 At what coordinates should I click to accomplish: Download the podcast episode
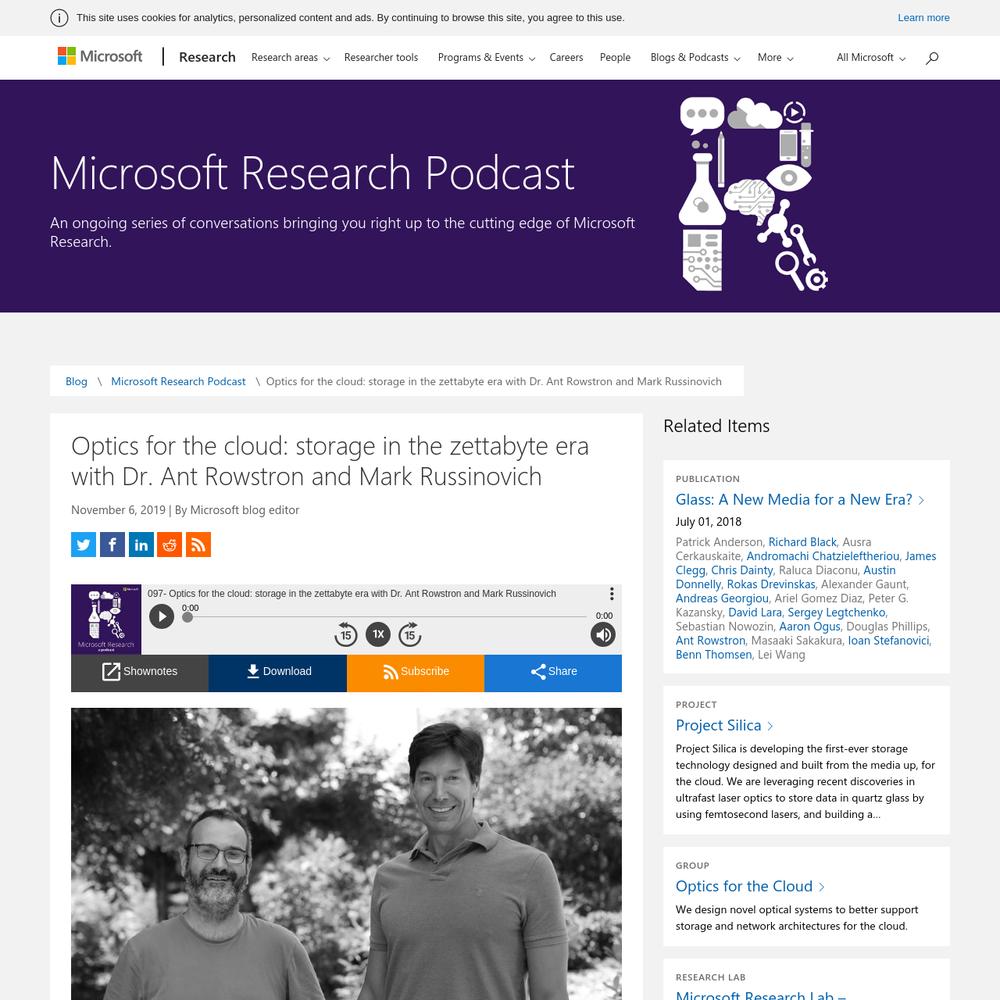pos(278,672)
